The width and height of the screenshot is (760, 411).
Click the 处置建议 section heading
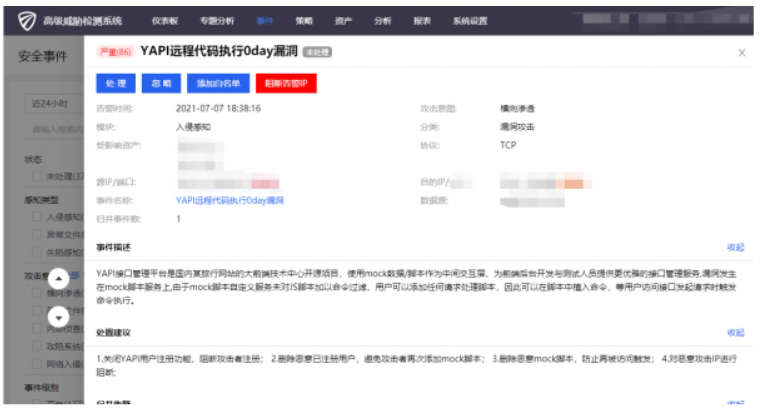[113, 332]
